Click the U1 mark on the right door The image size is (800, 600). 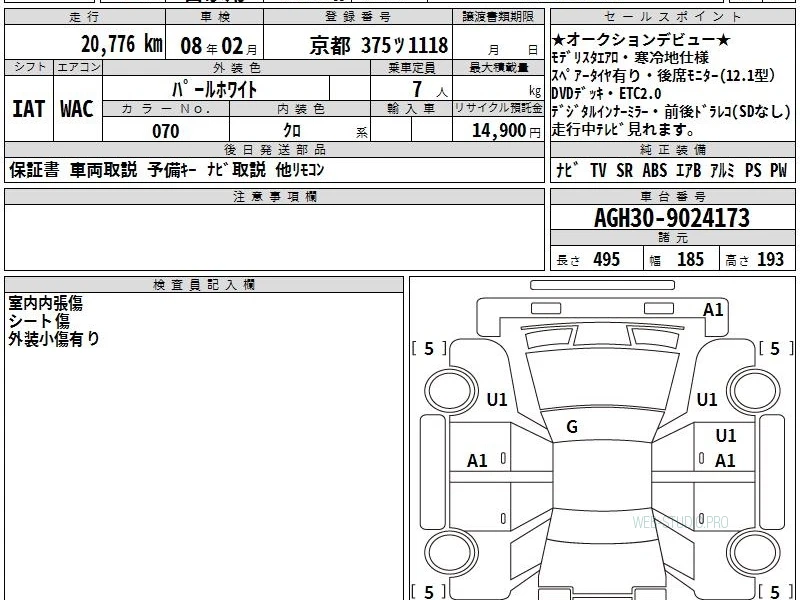(x=726, y=436)
